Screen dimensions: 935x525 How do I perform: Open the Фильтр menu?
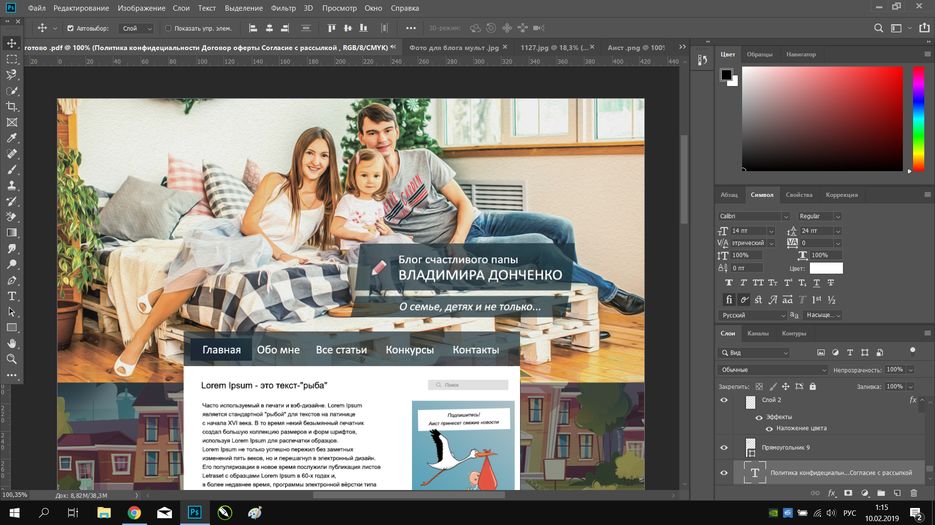(x=283, y=8)
